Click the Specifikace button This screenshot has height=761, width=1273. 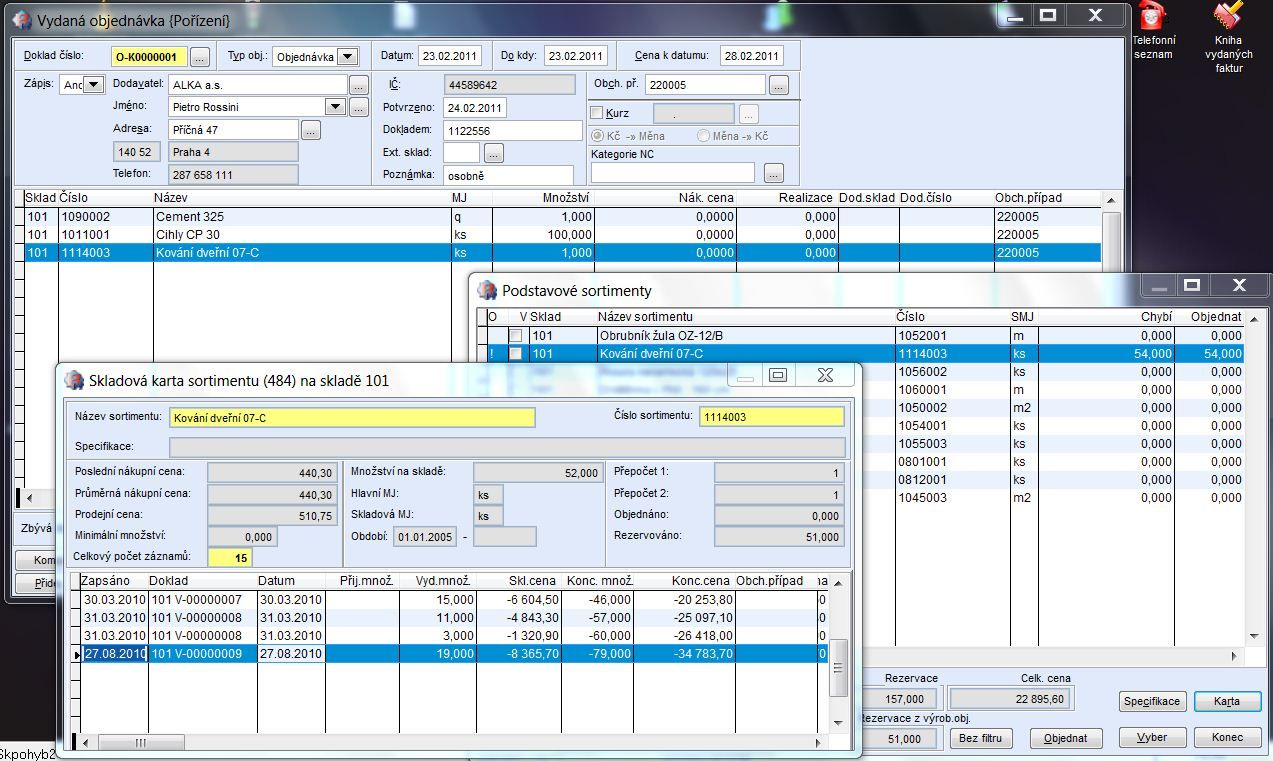pos(1152,701)
